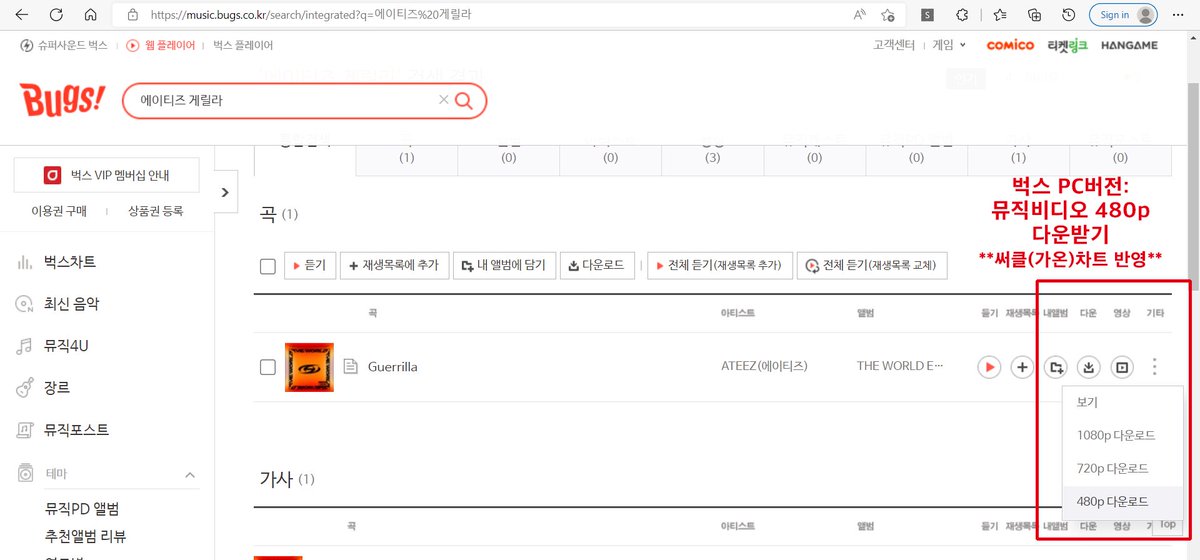Click 전체 듣기(재생목록 추가)
This screenshot has height=560, width=1200.
tap(721, 266)
